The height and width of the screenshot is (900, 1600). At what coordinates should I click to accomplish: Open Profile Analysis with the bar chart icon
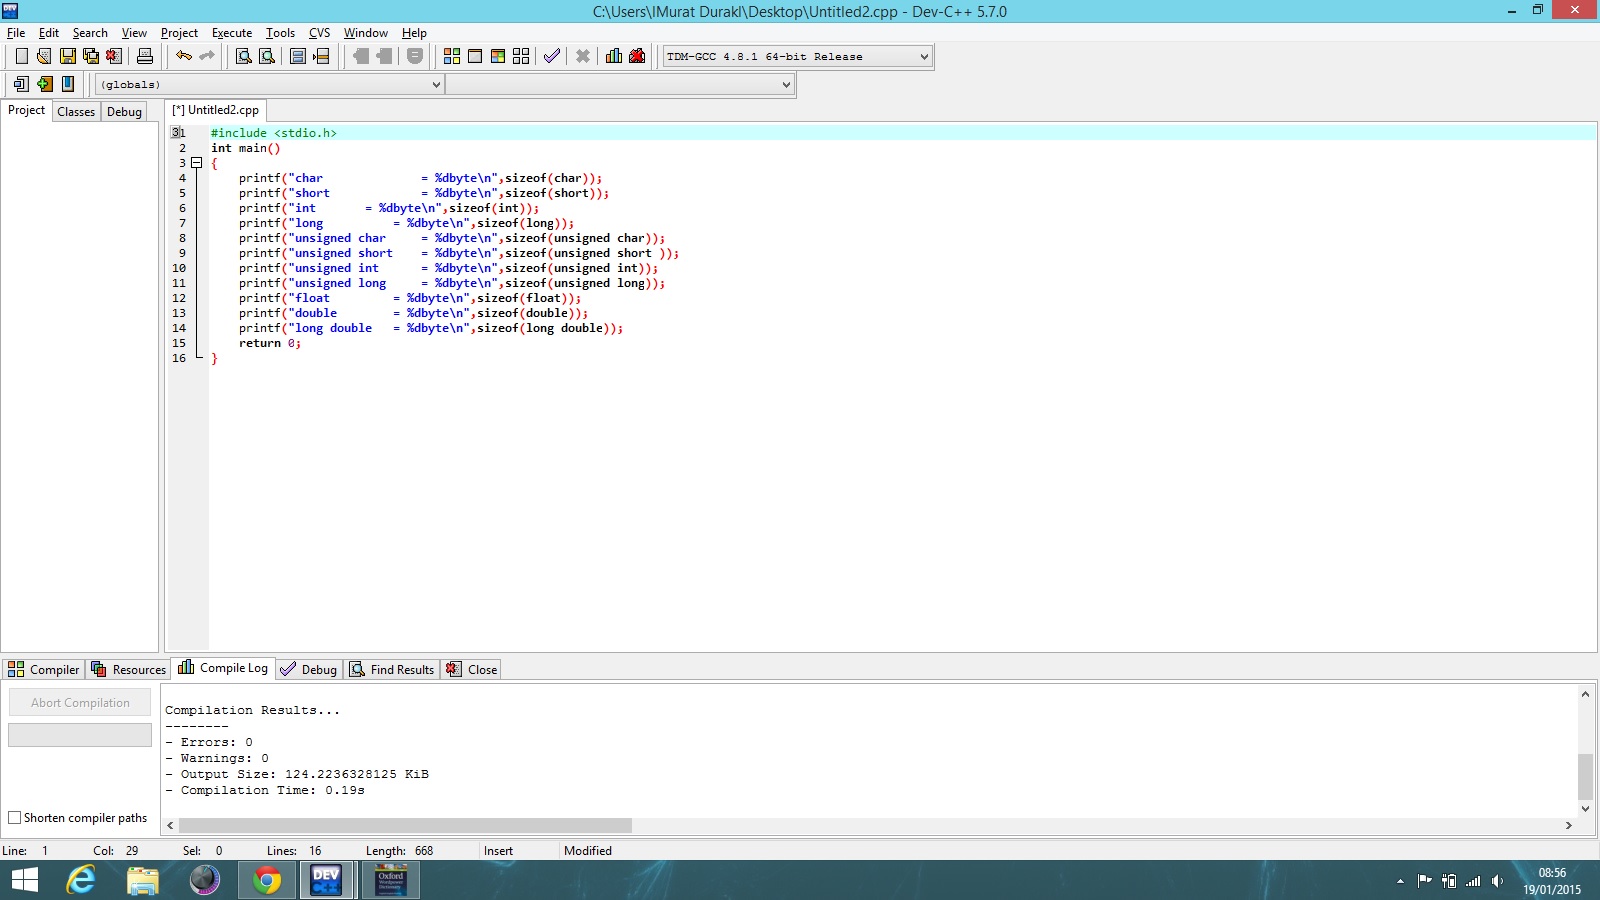pos(614,56)
